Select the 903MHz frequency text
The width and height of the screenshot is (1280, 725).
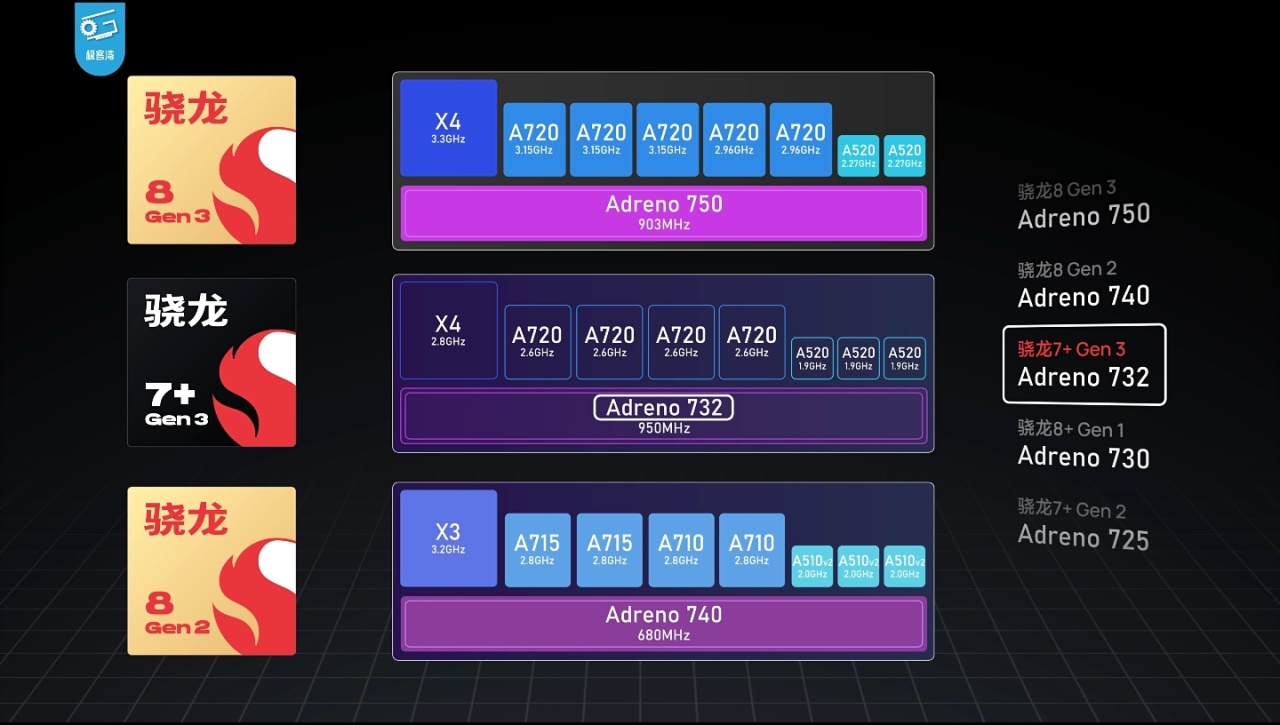[664, 225]
